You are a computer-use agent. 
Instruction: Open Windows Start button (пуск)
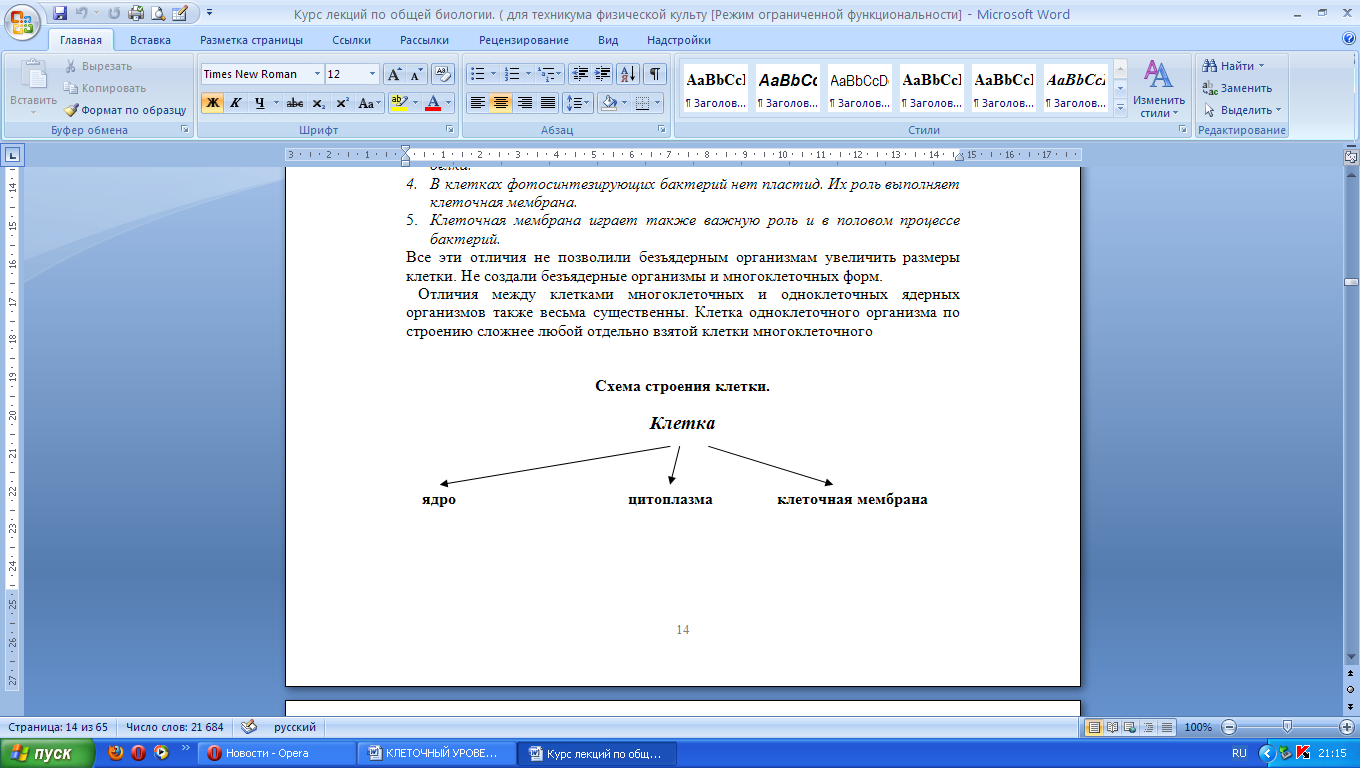pos(49,753)
